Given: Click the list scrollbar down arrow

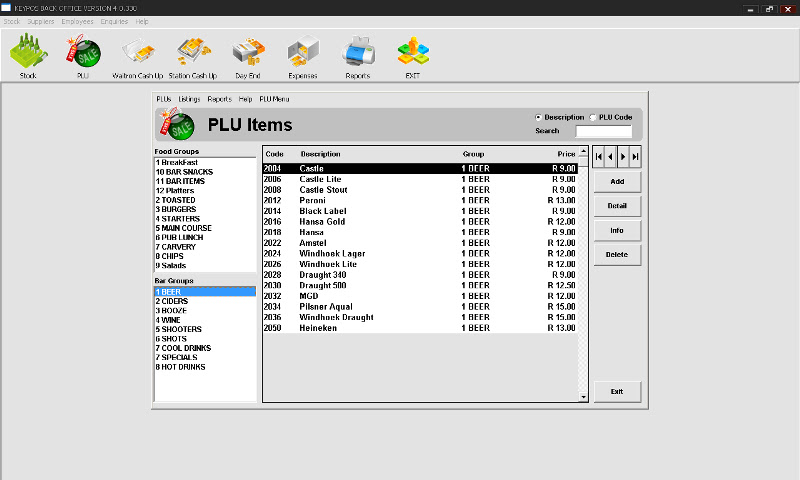Looking at the screenshot, I should tap(583, 397).
